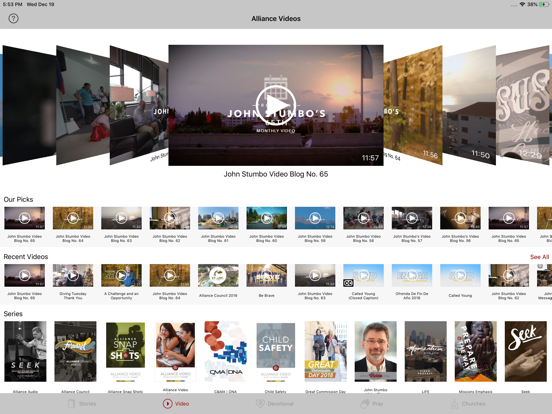Select the carousel card showing duration 11:56

(413, 105)
